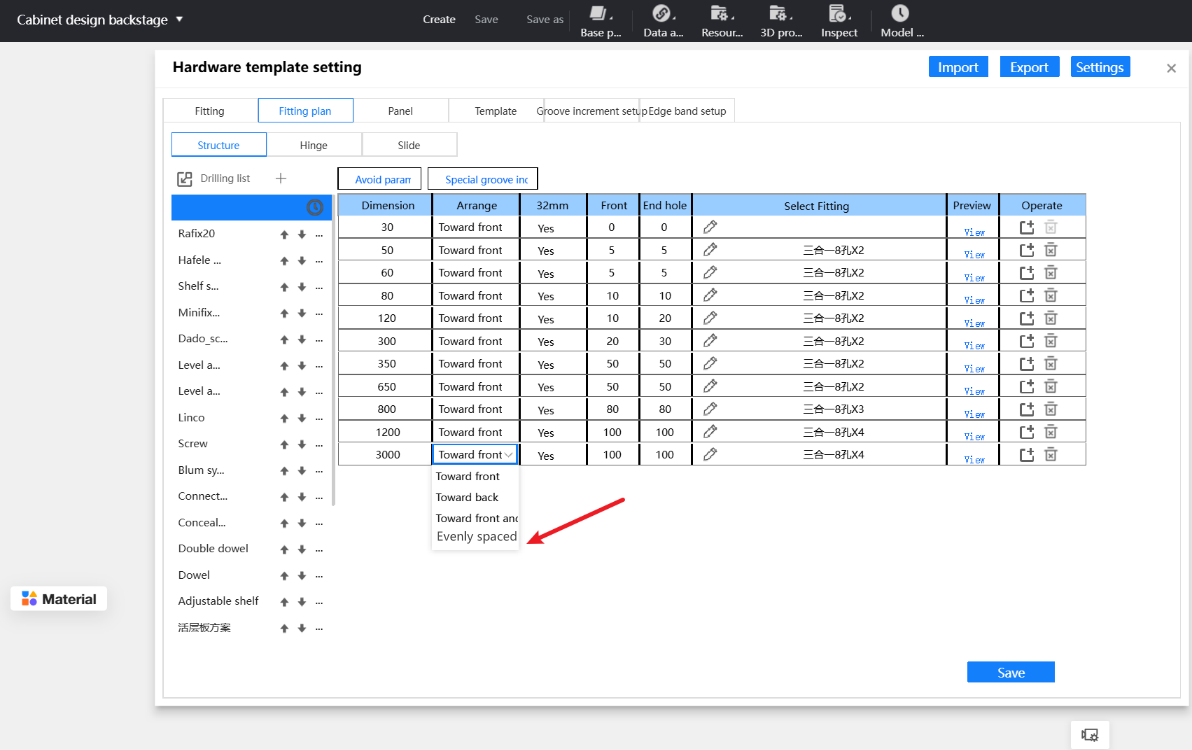Screen dimensions: 1192x750
Task: Move Rafix20 up with arrow icon
Action: (x=284, y=235)
